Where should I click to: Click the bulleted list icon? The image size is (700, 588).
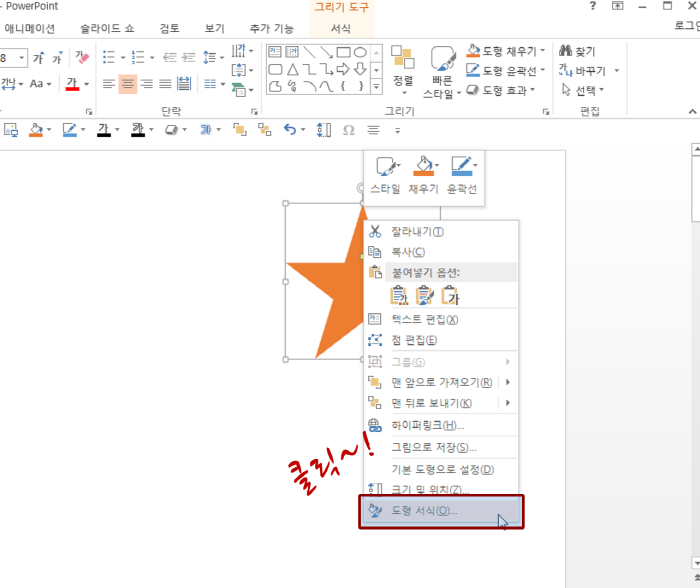point(108,57)
